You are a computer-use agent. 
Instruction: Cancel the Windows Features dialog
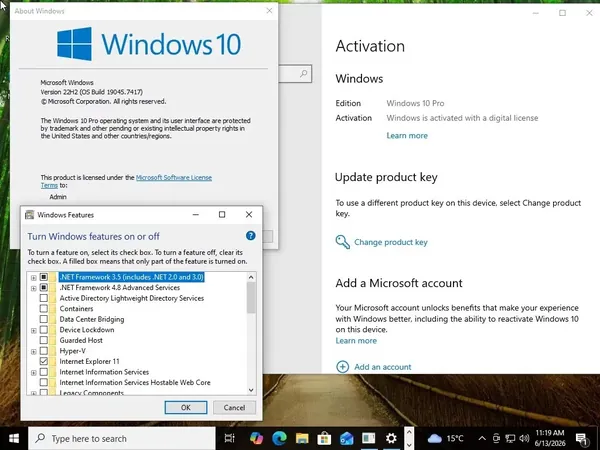click(x=234, y=408)
